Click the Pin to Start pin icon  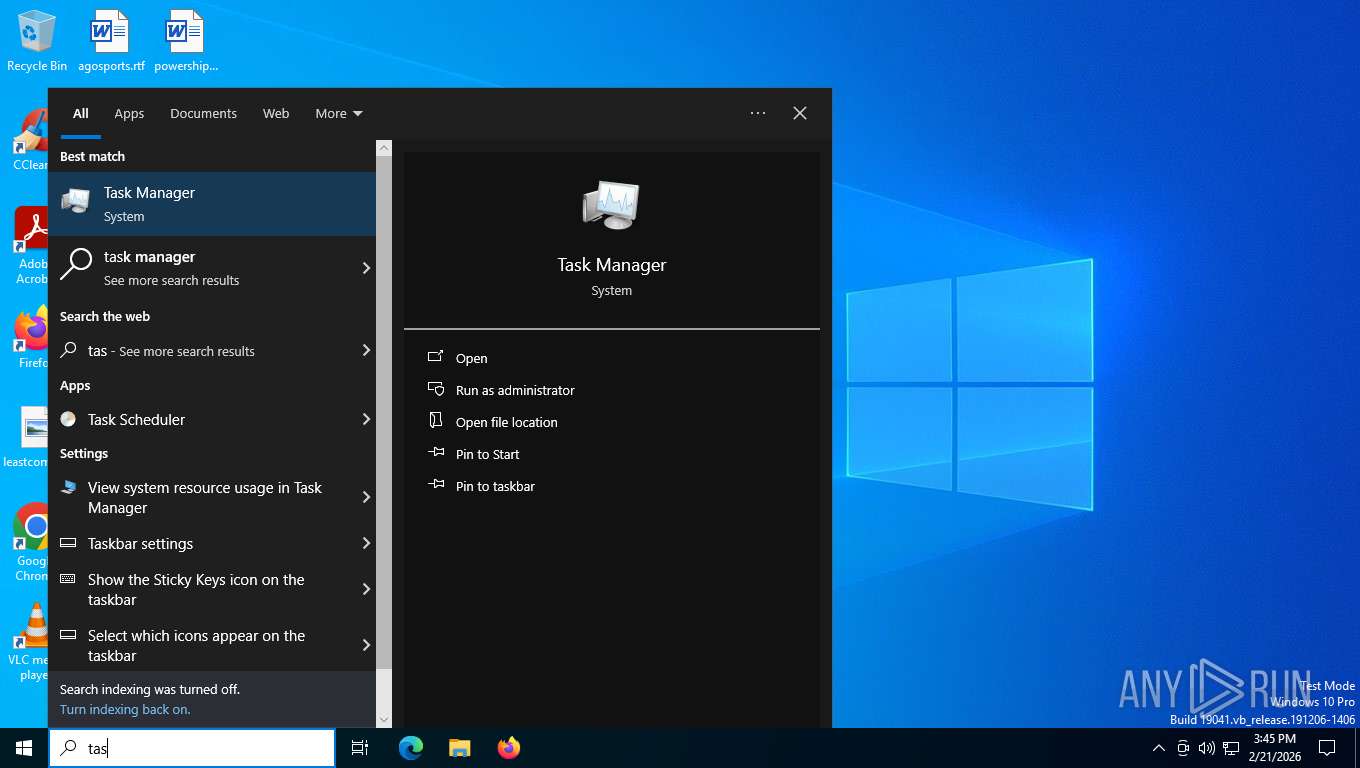pyautogui.click(x=435, y=453)
